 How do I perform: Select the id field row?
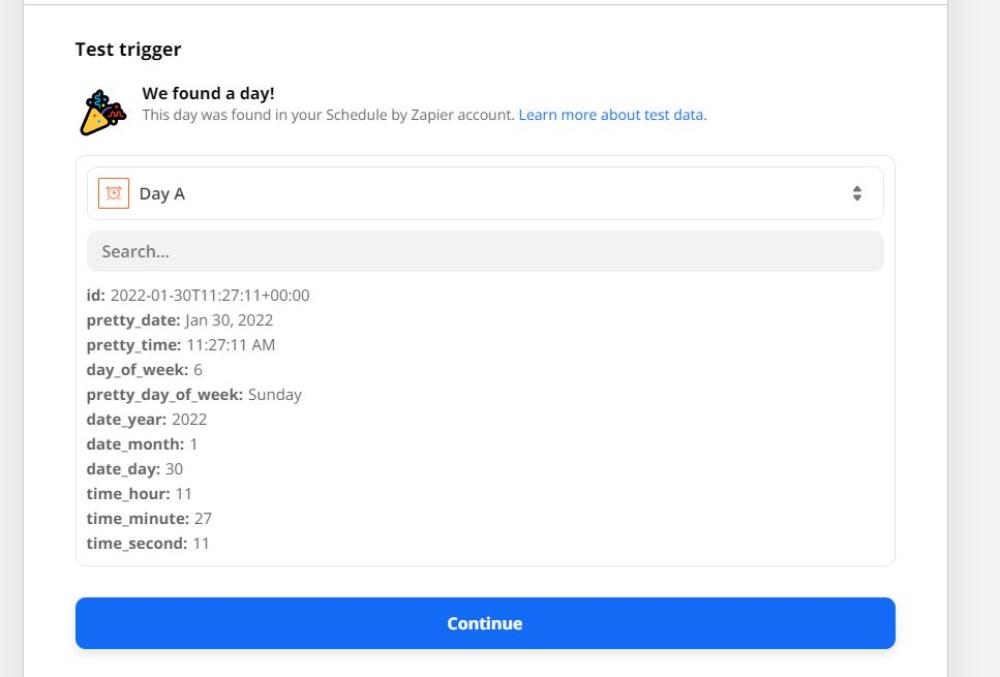click(198, 295)
